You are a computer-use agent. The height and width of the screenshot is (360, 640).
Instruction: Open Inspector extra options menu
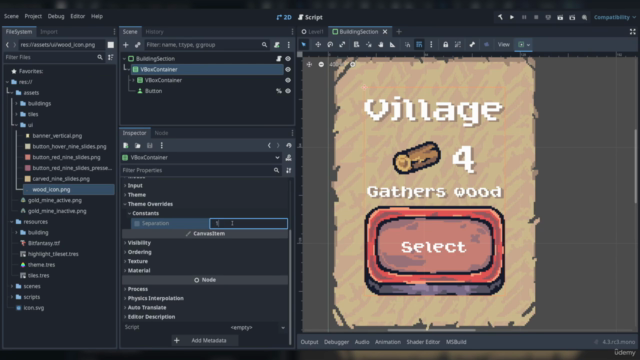(x=162, y=145)
